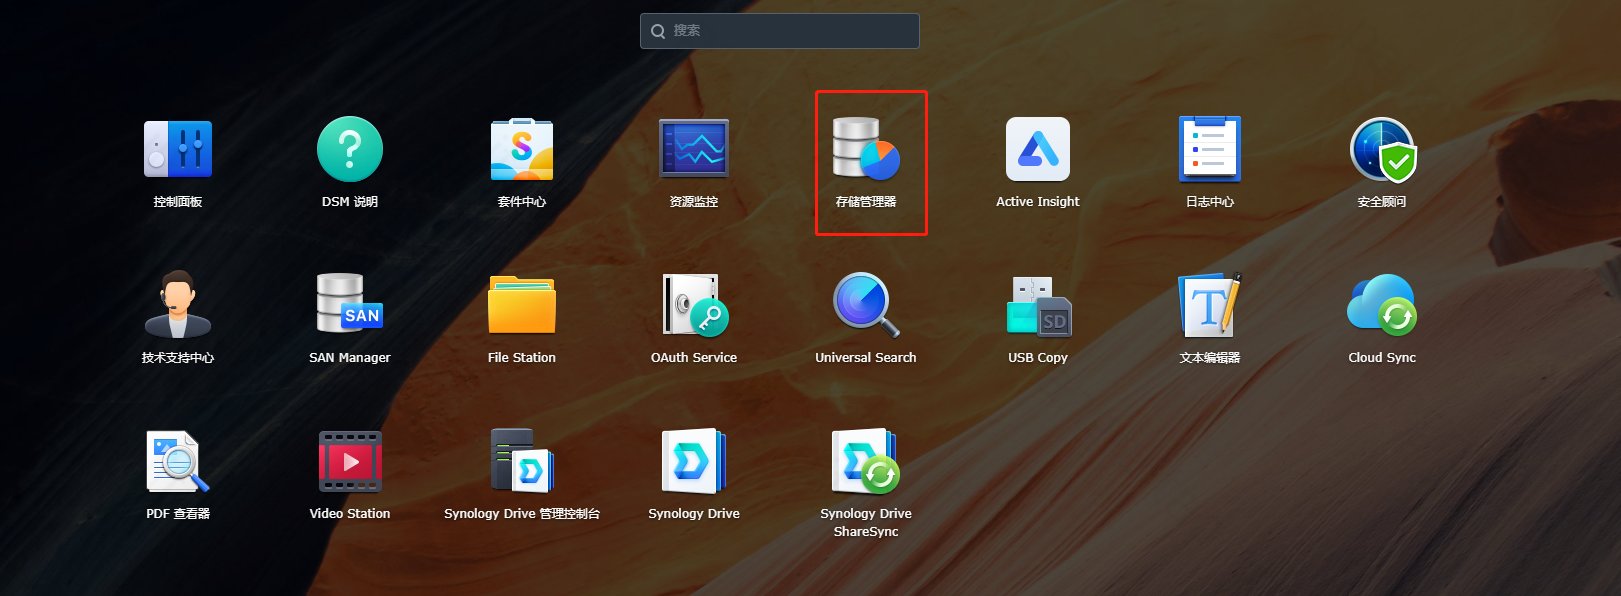1621x596 pixels.
Task: Open USB Copy app
Action: pos(1038,305)
